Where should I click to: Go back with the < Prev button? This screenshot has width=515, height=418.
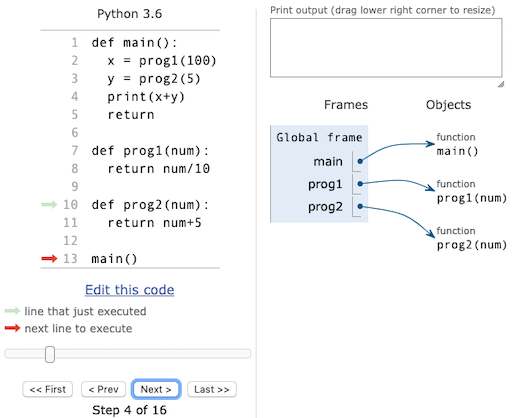point(103,389)
